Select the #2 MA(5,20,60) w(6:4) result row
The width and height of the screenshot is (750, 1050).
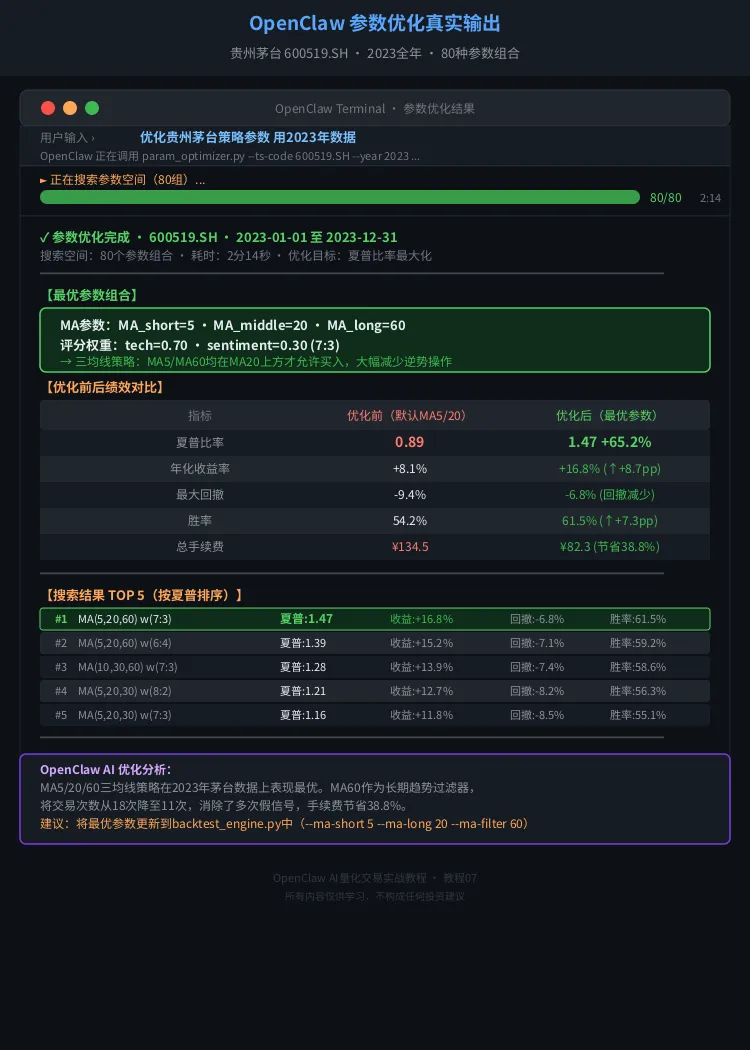(375, 643)
